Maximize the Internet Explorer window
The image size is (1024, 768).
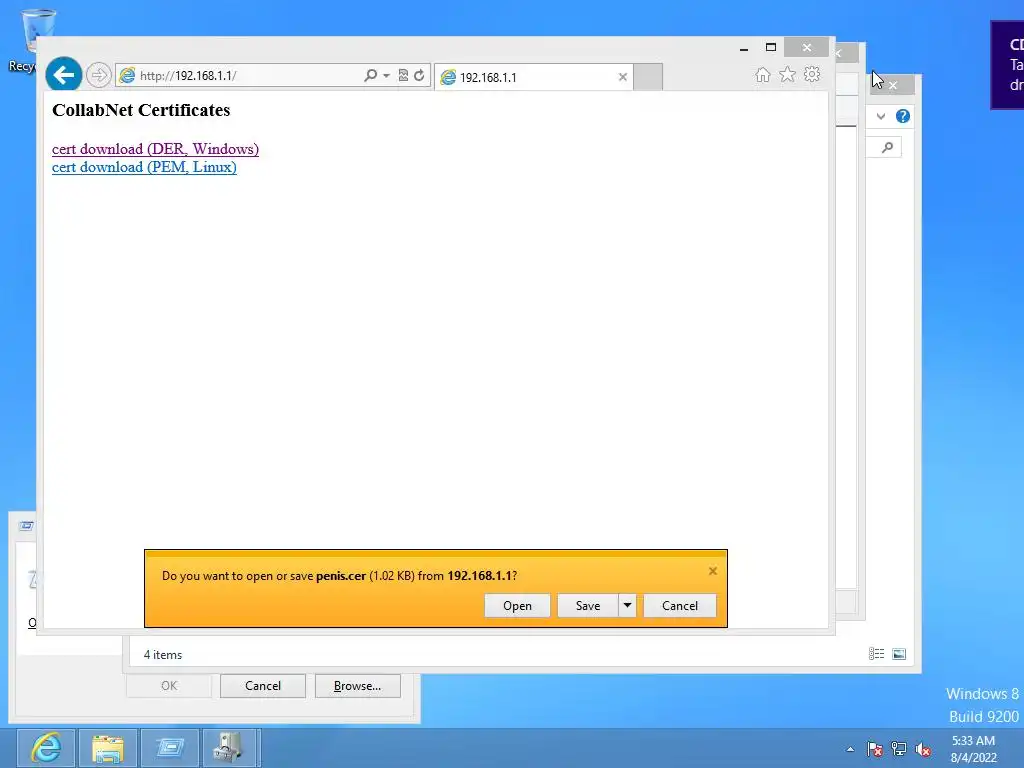click(x=771, y=47)
